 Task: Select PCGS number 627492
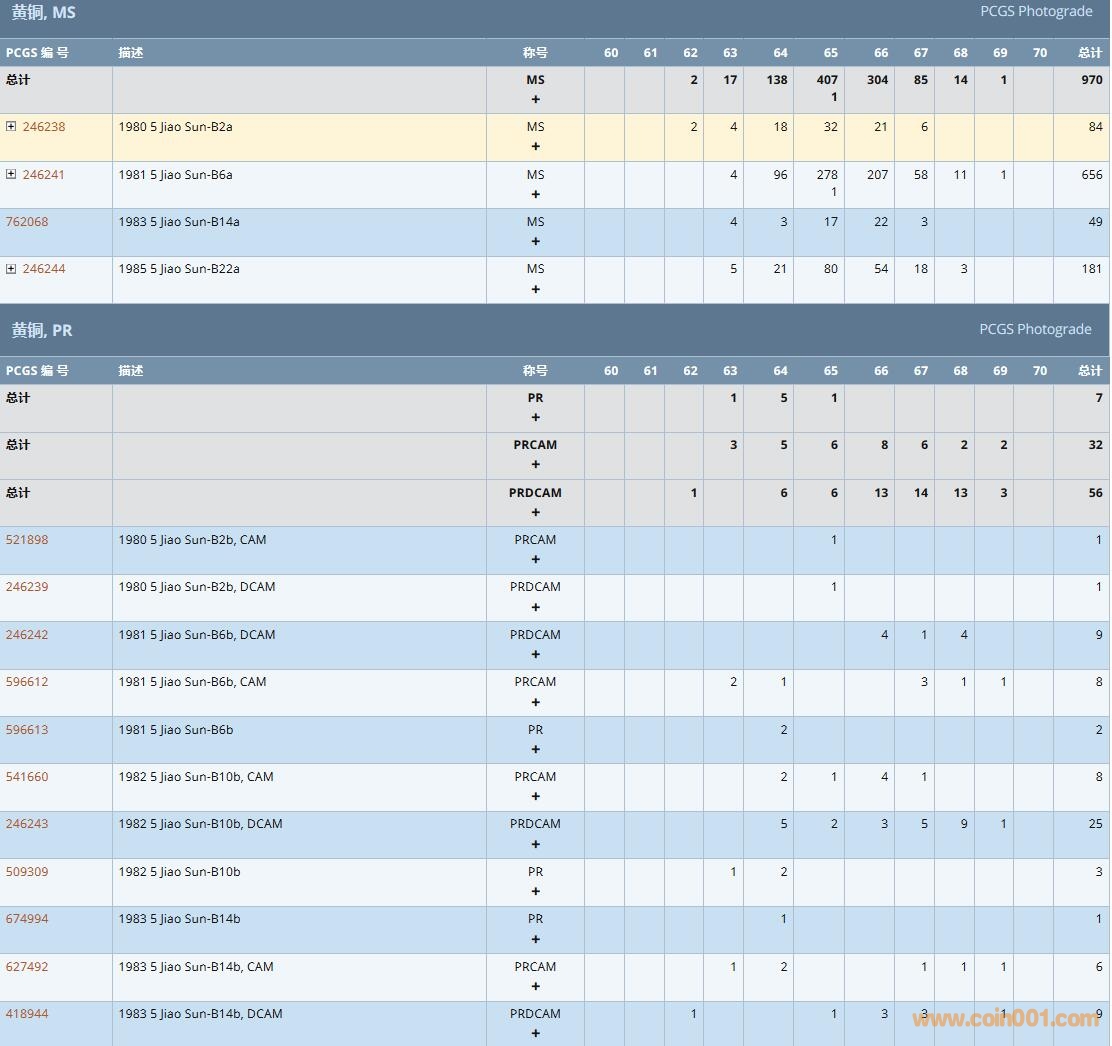27,967
